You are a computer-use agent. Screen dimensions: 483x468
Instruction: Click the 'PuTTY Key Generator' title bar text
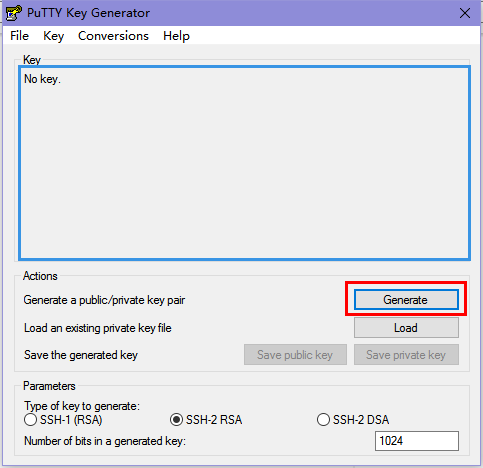(x=88, y=13)
